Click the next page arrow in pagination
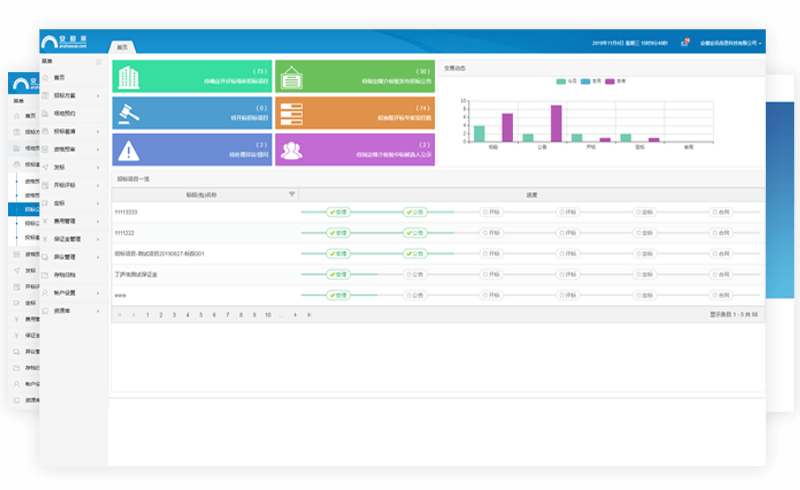Screen dimensions: 800x490 click(x=295, y=315)
